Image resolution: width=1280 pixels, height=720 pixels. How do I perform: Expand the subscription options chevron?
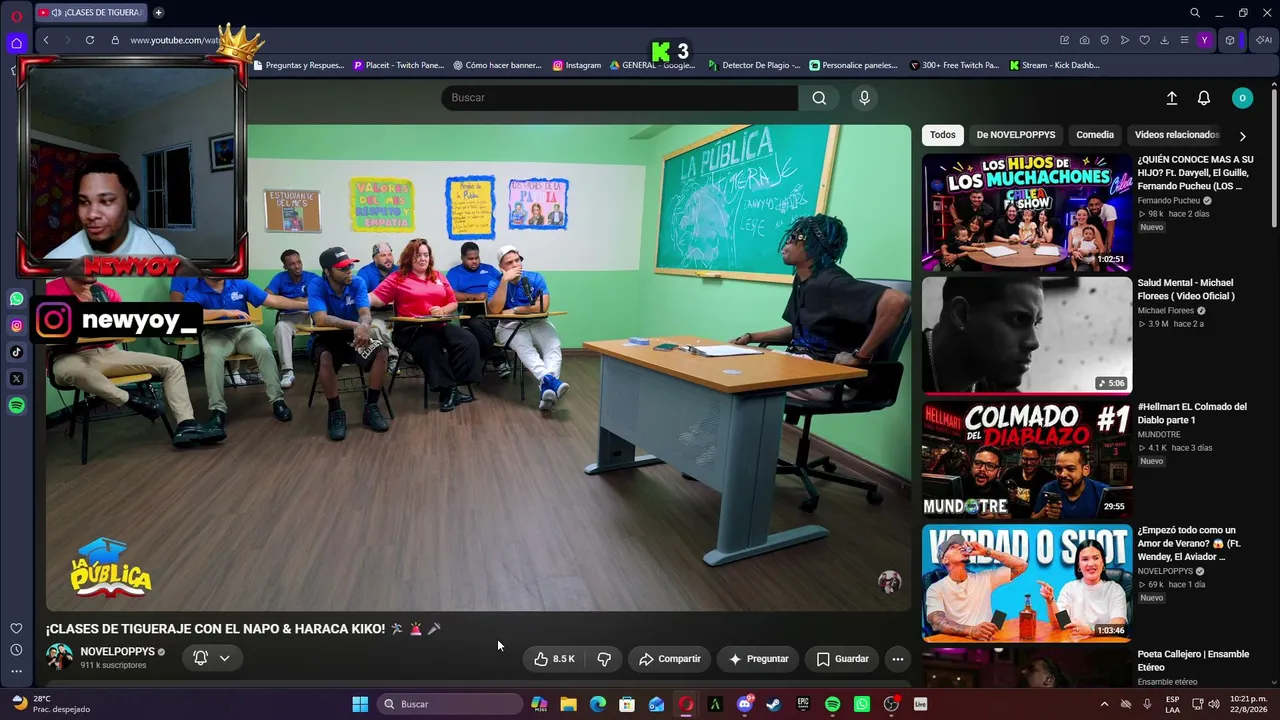pos(225,658)
